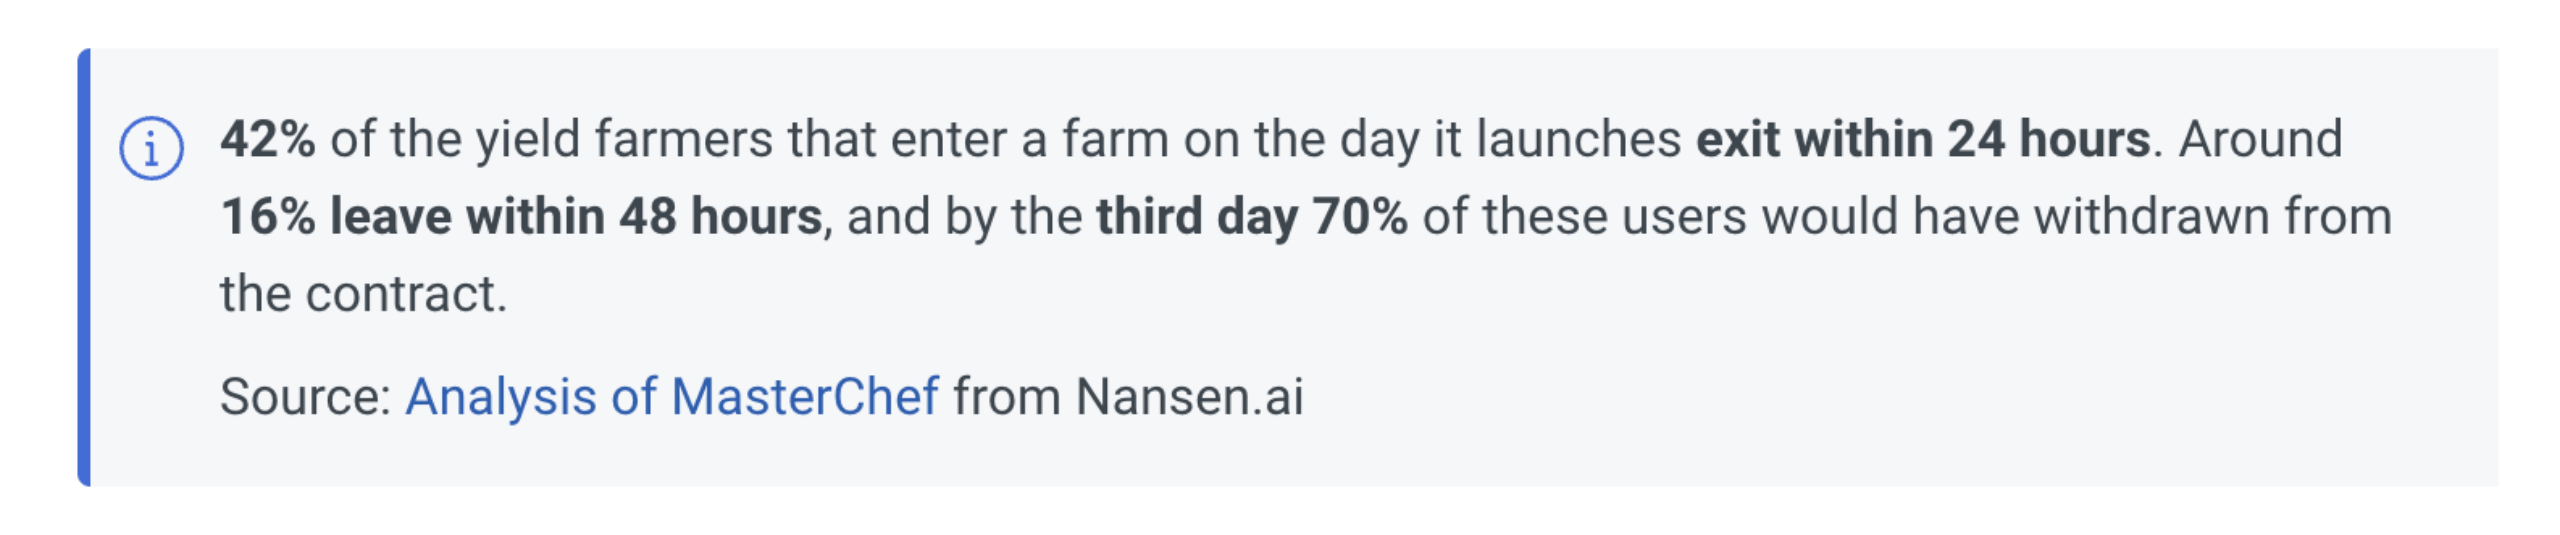Image resolution: width=2560 pixels, height=535 pixels.
Task: Click the words 'the contract.'
Action: [x=364, y=295]
